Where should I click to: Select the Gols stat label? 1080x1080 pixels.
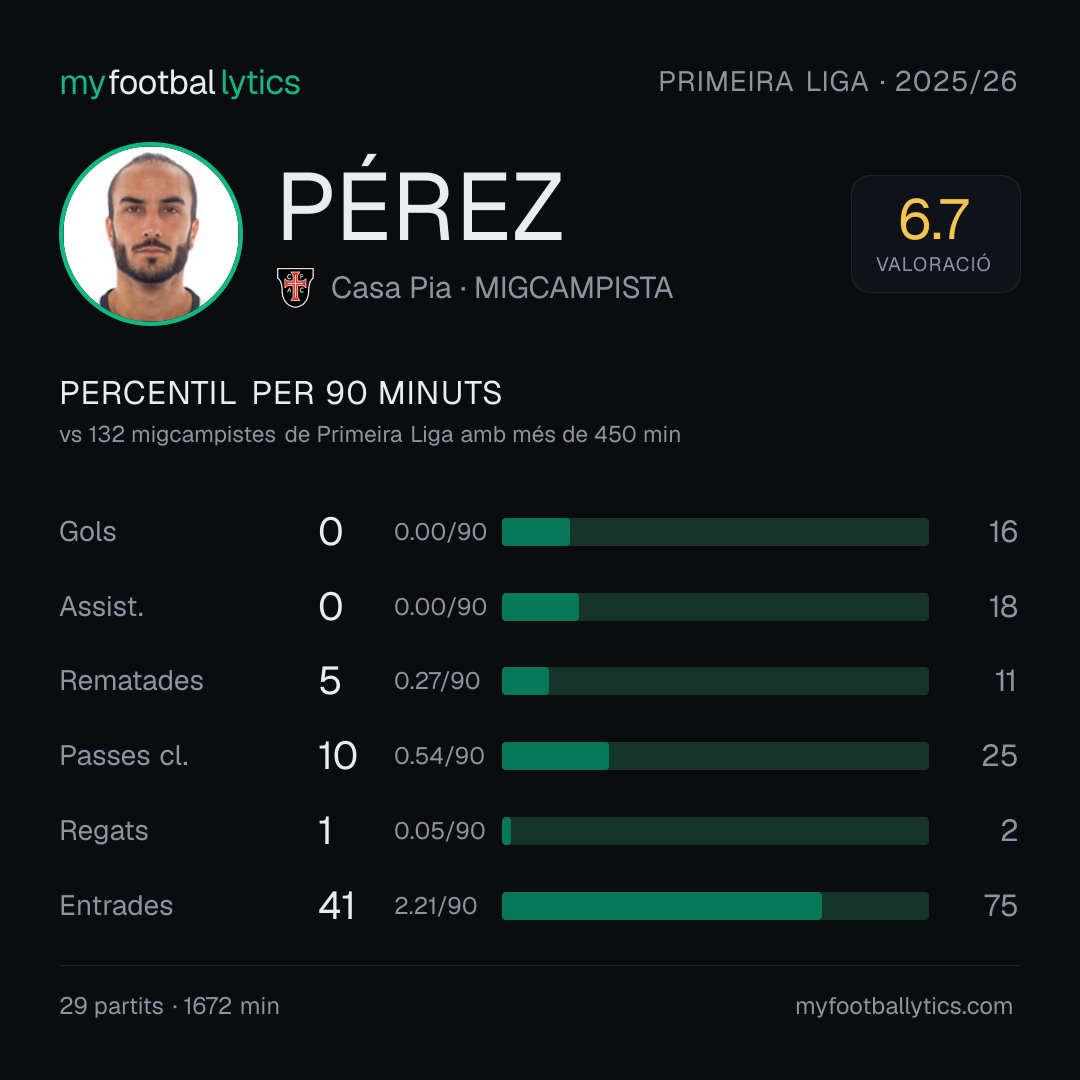(x=88, y=532)
